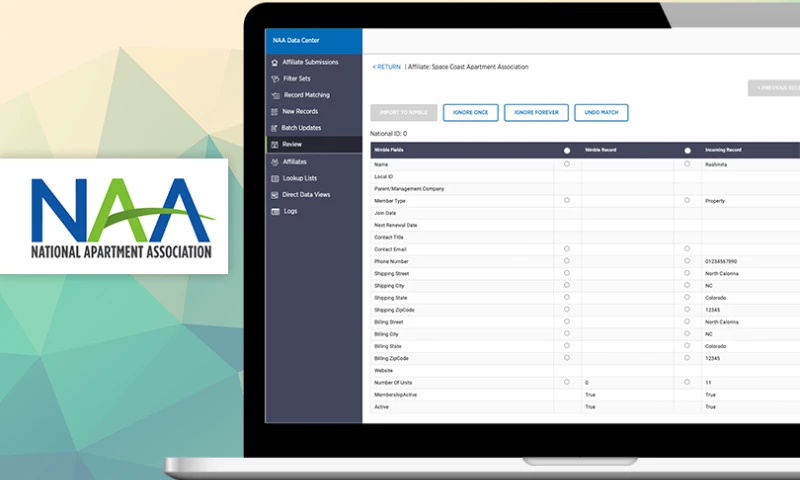Click the National Apartment Association logo
The image size is (800, 480).
point(121,218)
